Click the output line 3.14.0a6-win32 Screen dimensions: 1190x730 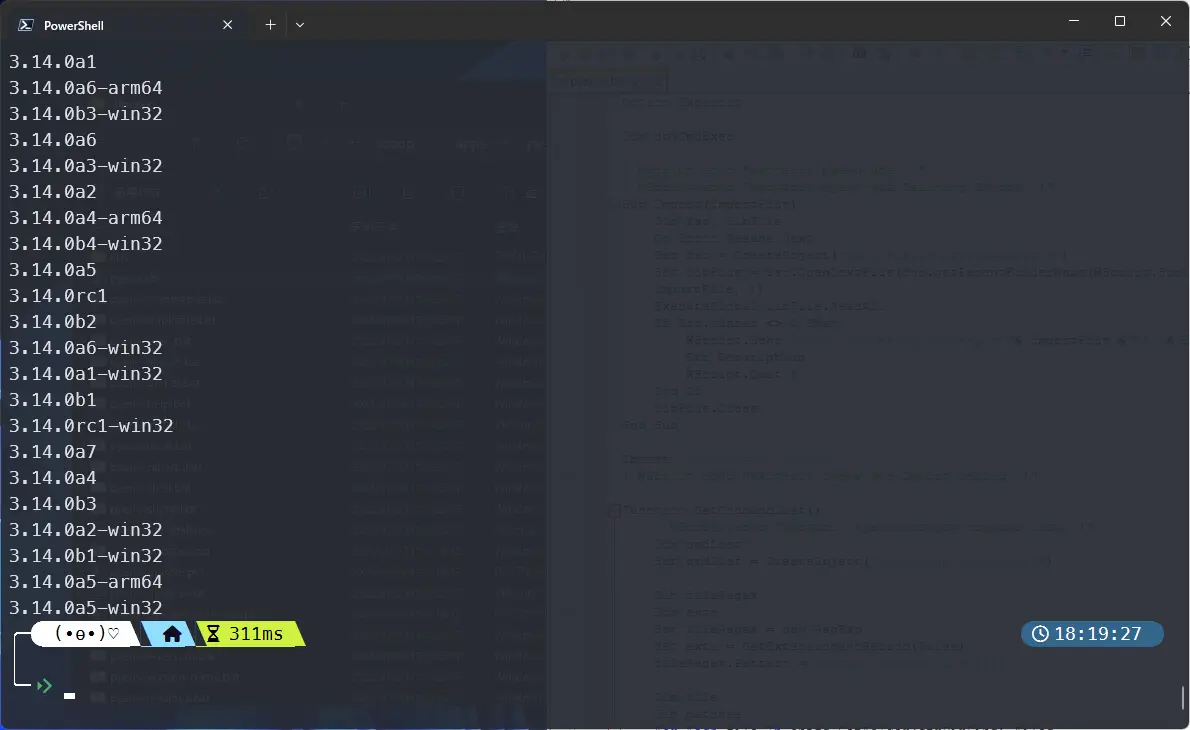pos(86,348)
